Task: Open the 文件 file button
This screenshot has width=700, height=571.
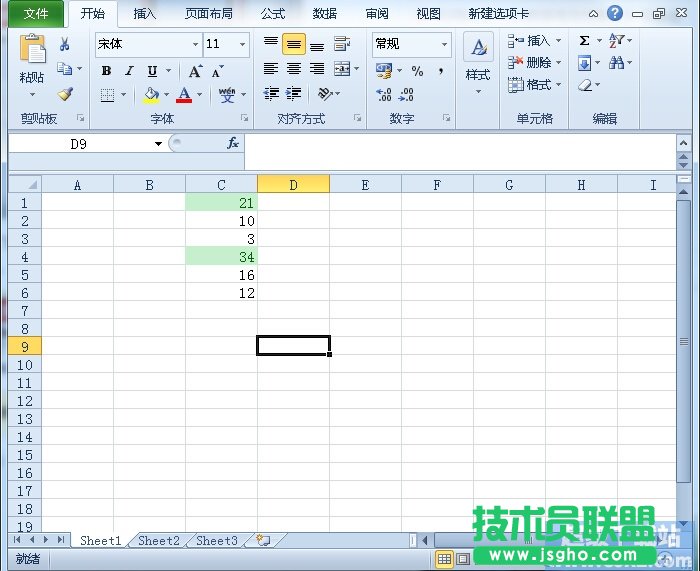Action: 36,14
